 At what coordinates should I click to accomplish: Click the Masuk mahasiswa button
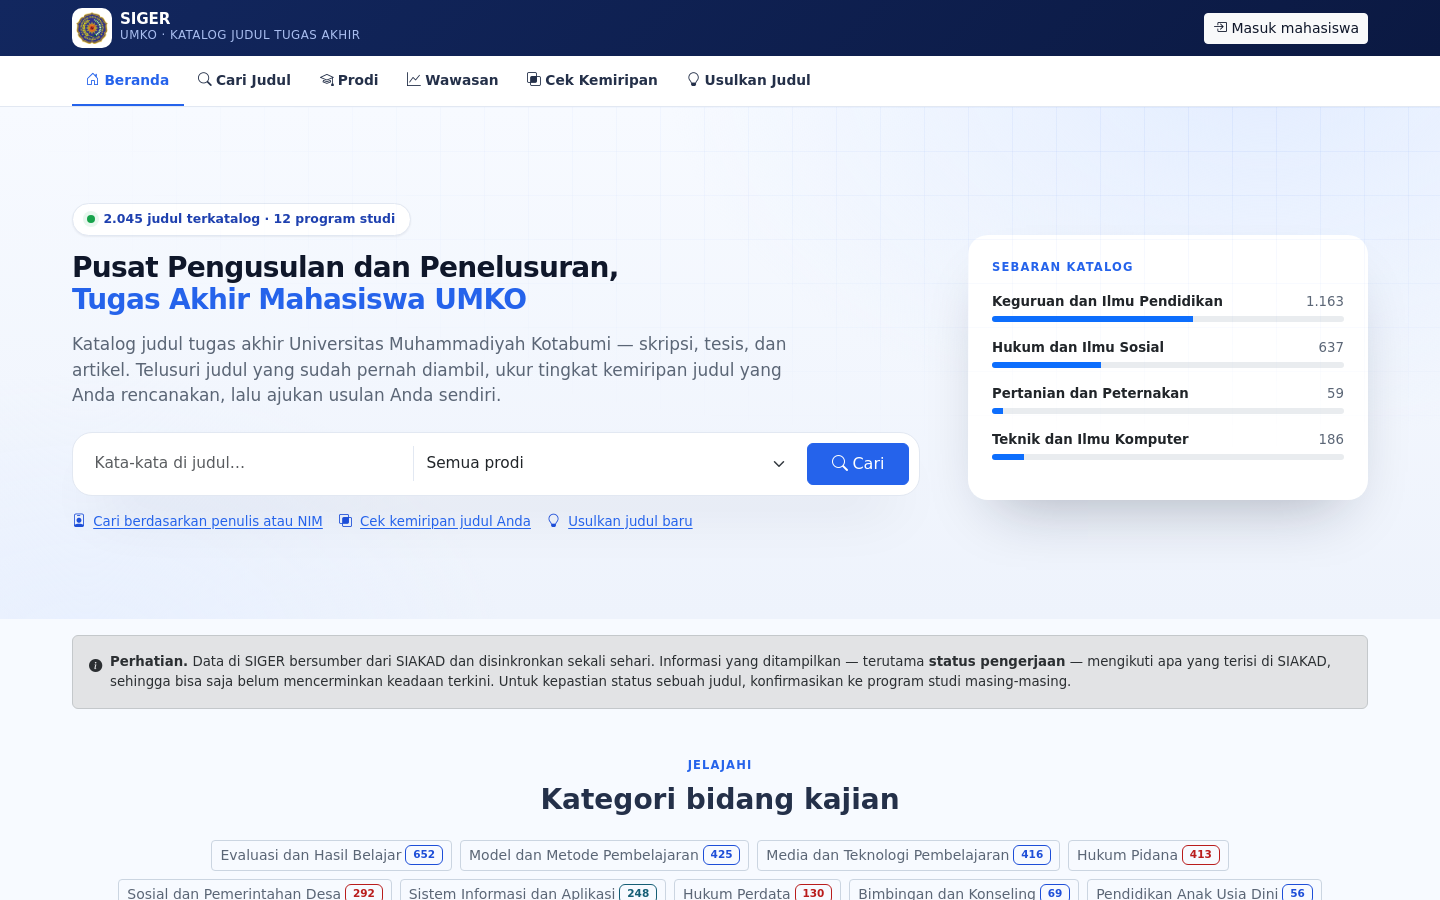pos(1286,28)
